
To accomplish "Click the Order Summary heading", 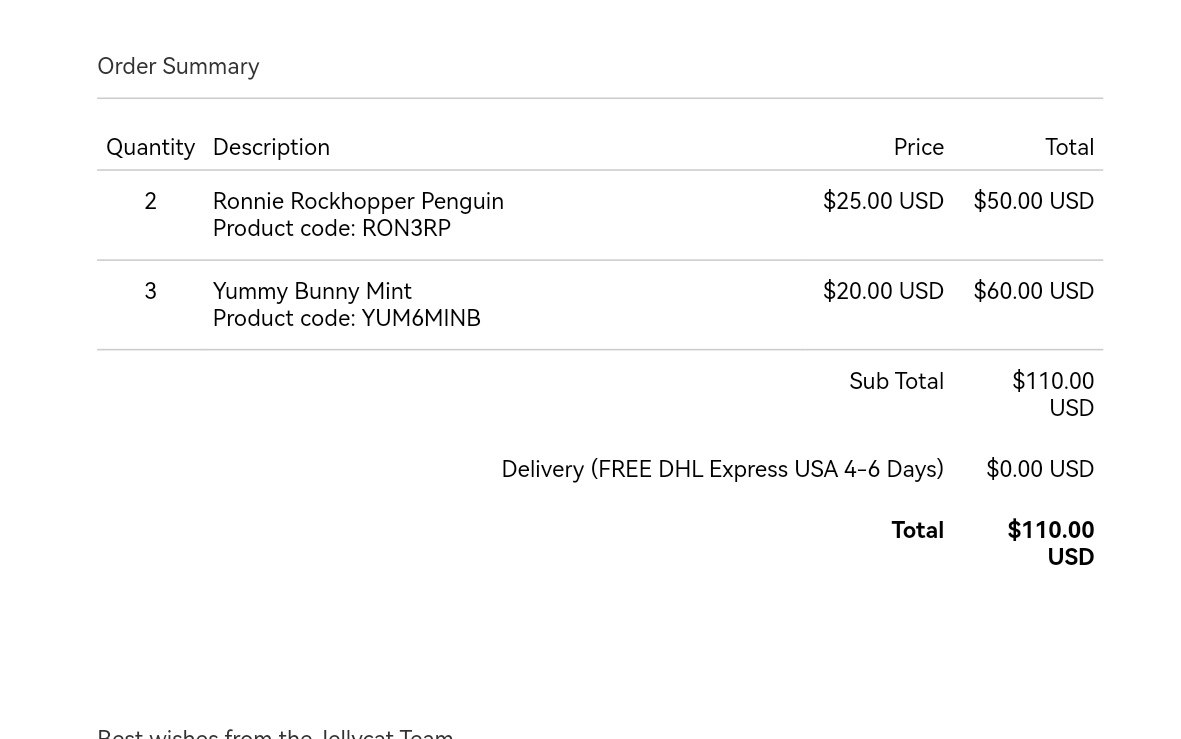I will click(178, 66).
